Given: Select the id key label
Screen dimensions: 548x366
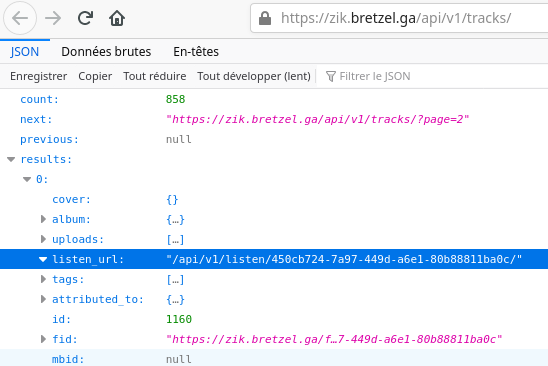Looking at the screenshot, I should tap(62, 319).
